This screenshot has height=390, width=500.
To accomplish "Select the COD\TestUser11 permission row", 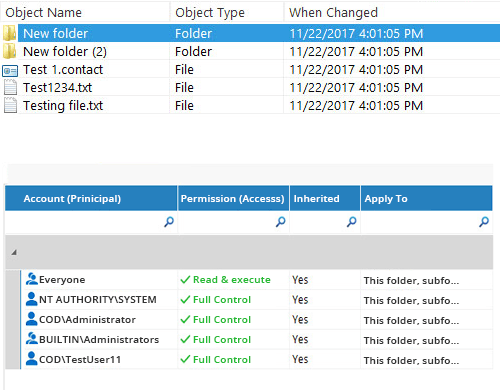I will [x=257, y=359].
